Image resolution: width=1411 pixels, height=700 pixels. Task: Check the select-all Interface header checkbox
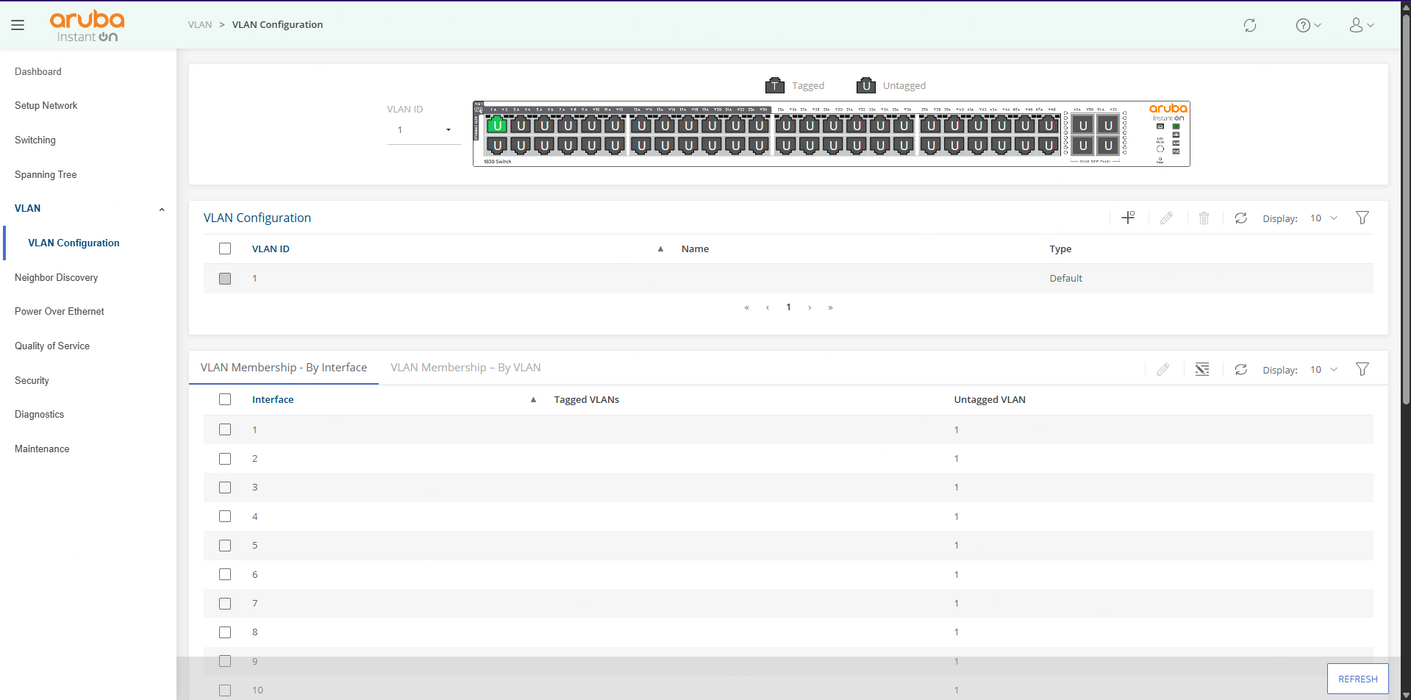click(225, 399)
